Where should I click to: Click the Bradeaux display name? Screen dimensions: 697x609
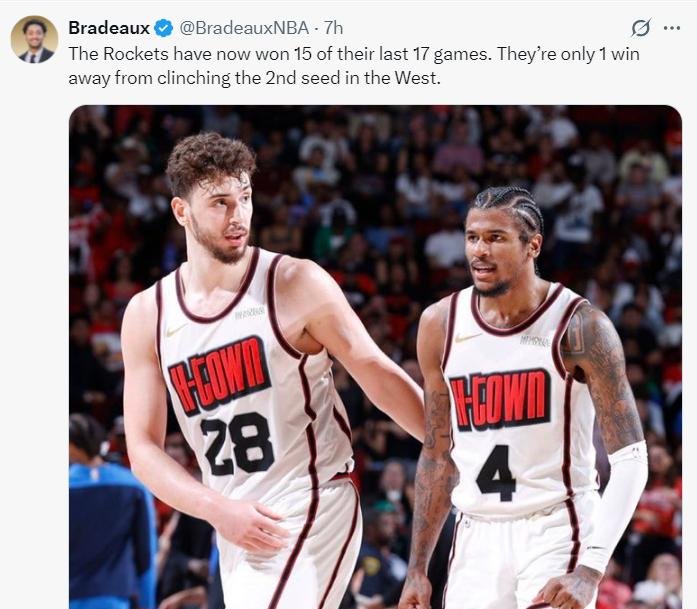pos(109,28)
